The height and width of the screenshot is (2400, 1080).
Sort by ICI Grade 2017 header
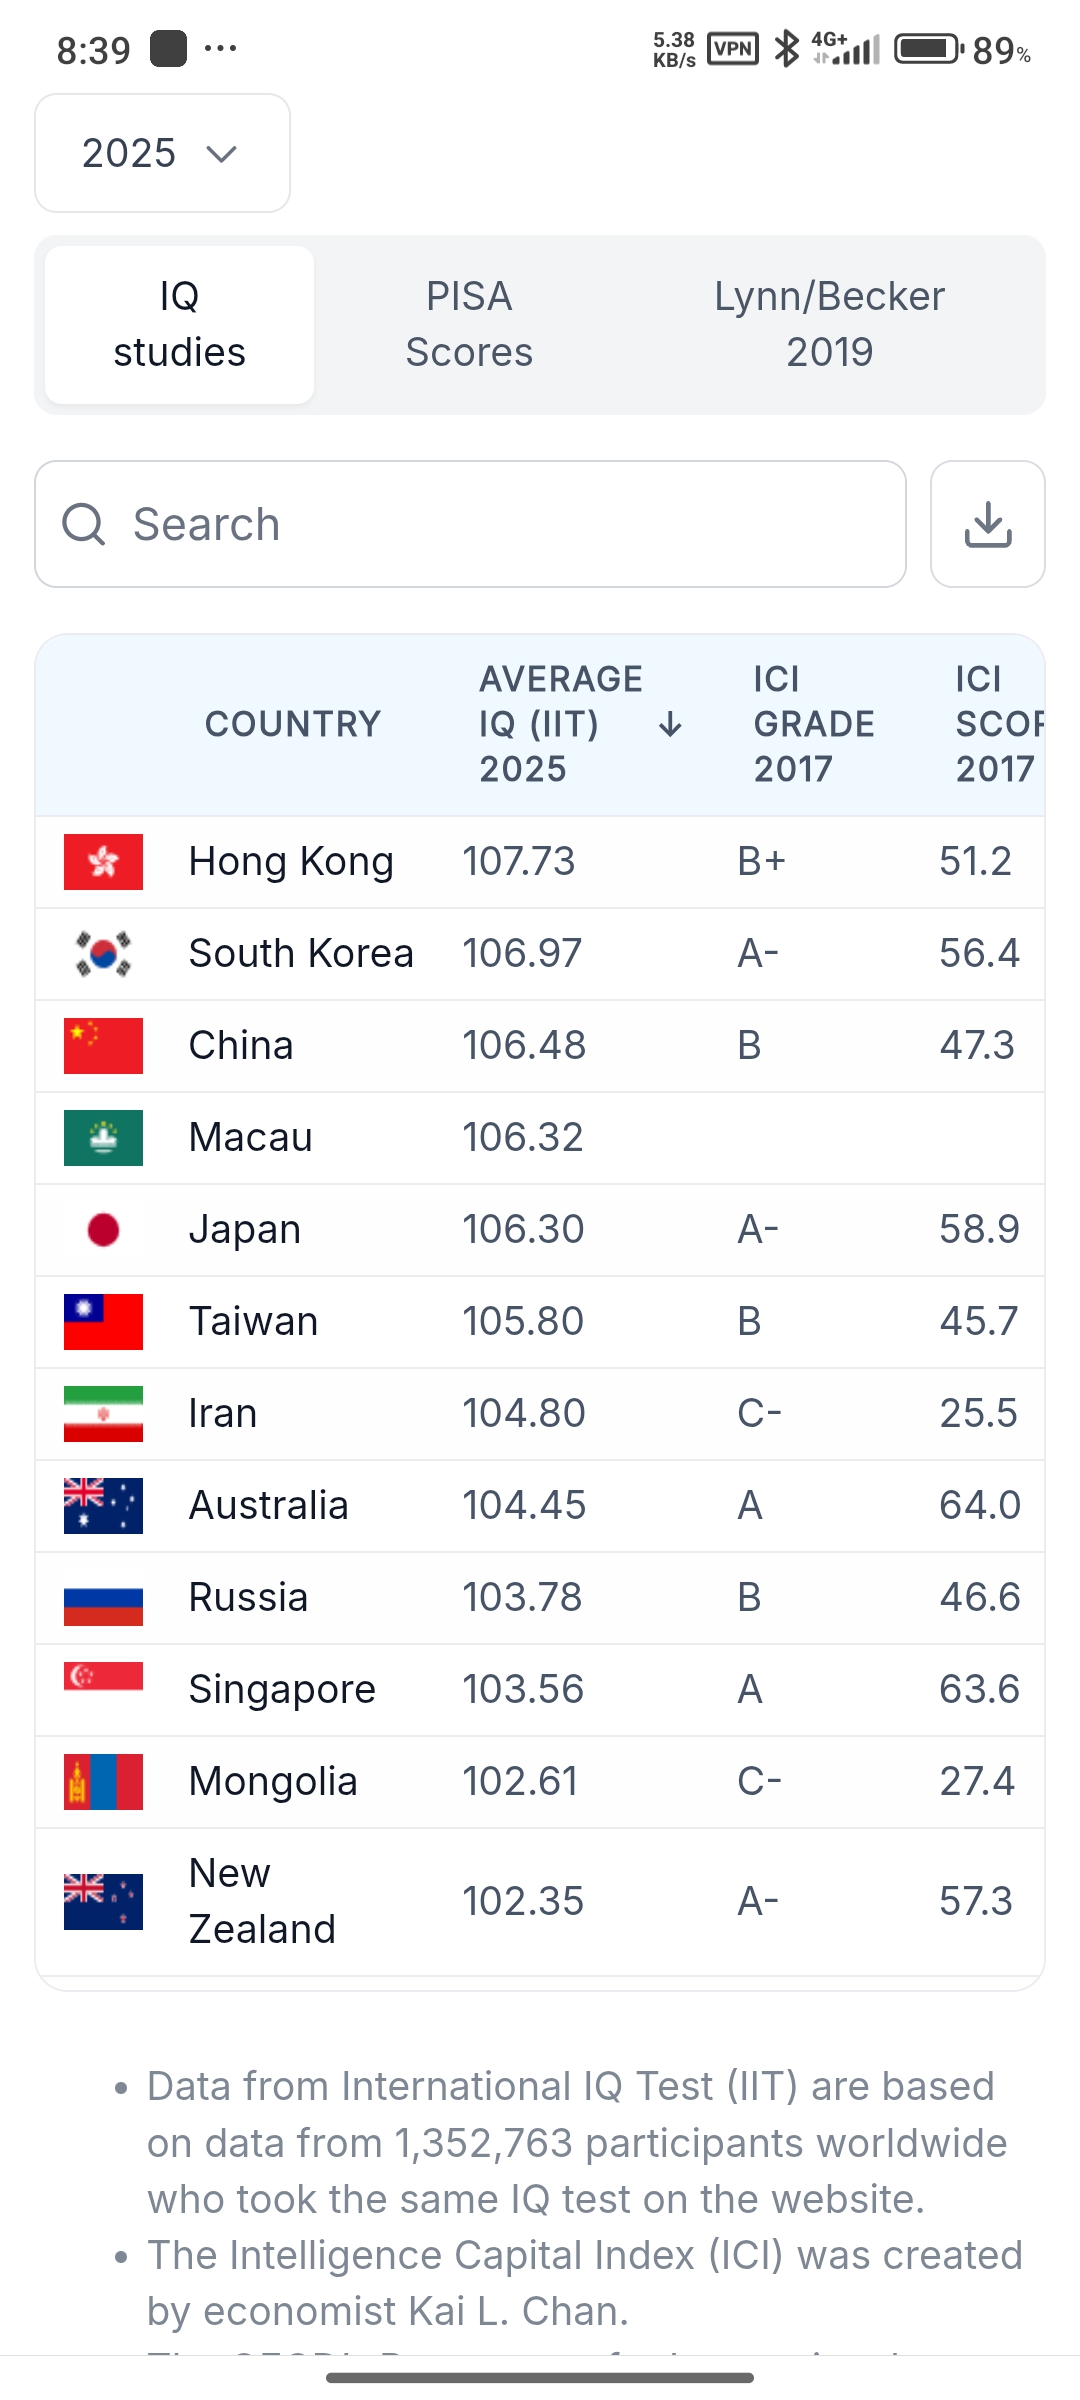click(814, 724)
